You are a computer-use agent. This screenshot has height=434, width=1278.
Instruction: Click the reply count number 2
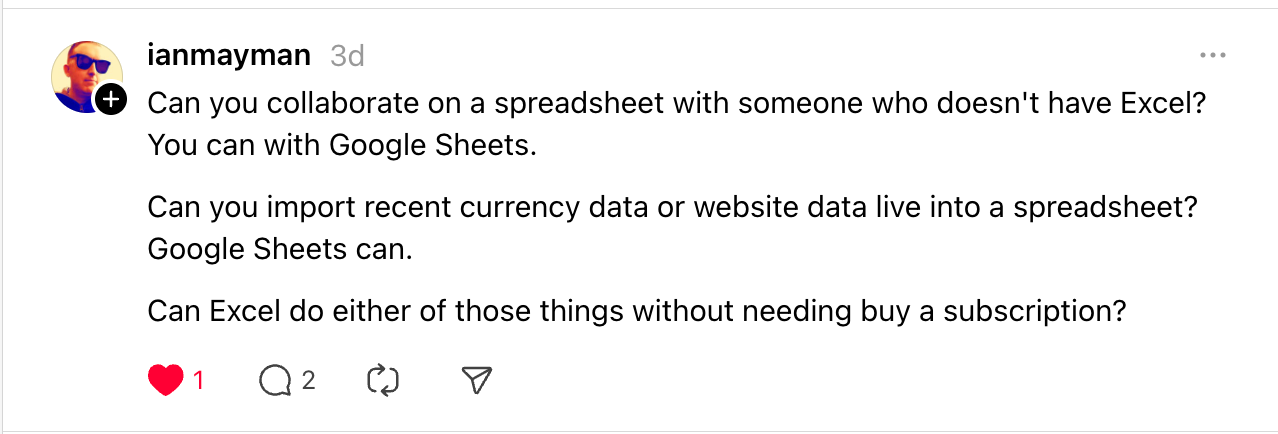[308, 380]
